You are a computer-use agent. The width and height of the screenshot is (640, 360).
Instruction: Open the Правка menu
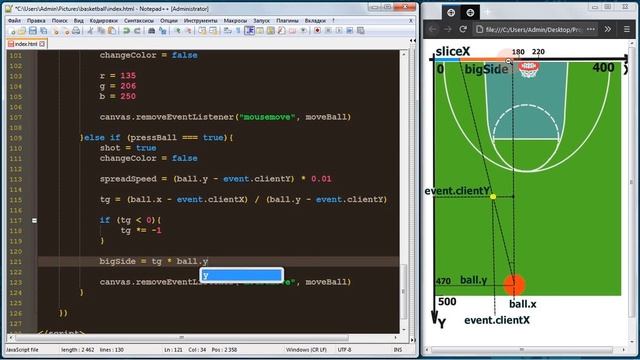coord(36,20)
